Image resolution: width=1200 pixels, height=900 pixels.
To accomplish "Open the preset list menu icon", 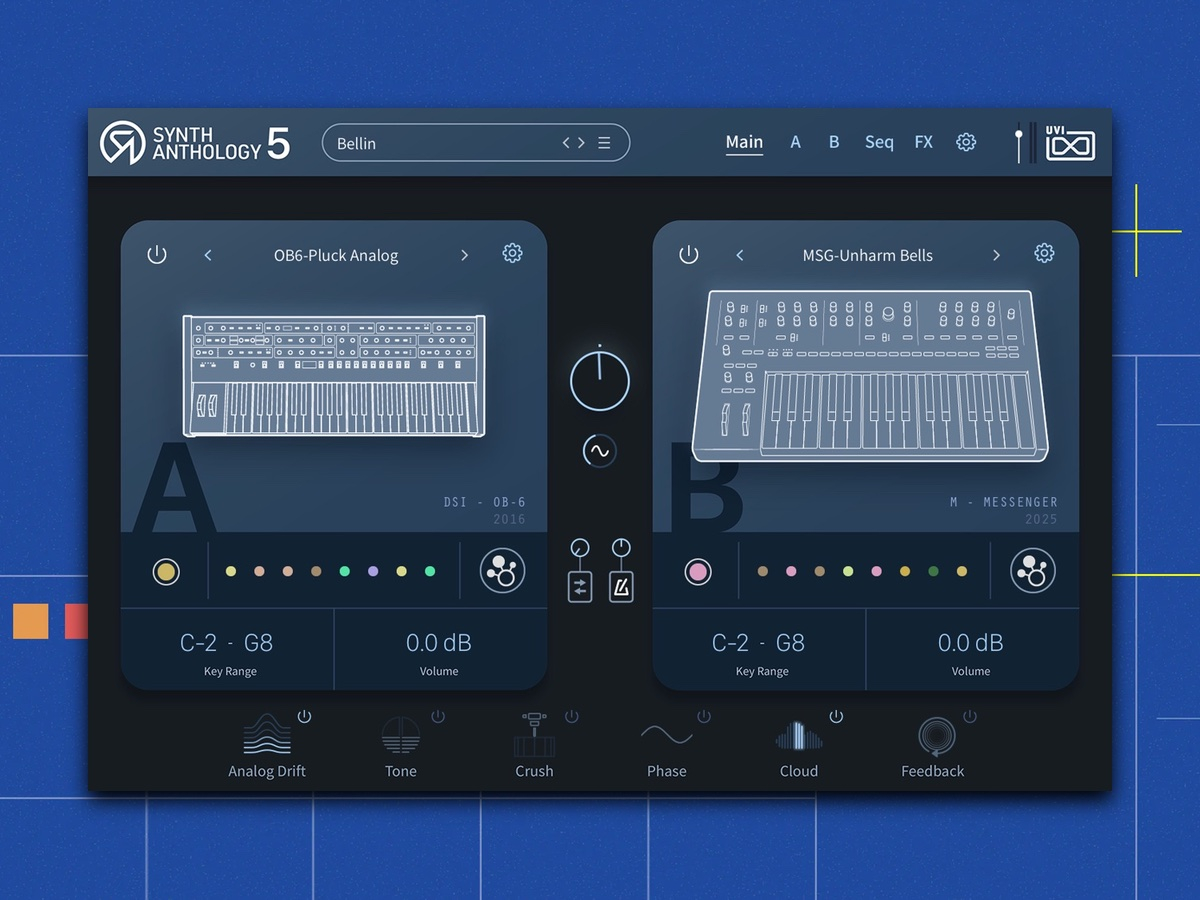I will pos(604,143).
